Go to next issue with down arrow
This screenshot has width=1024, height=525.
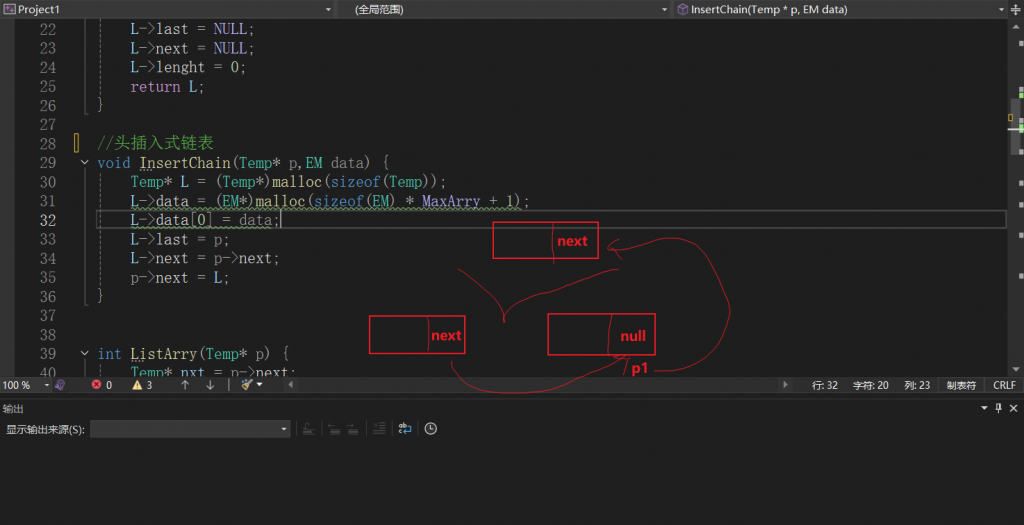point(210,385)
